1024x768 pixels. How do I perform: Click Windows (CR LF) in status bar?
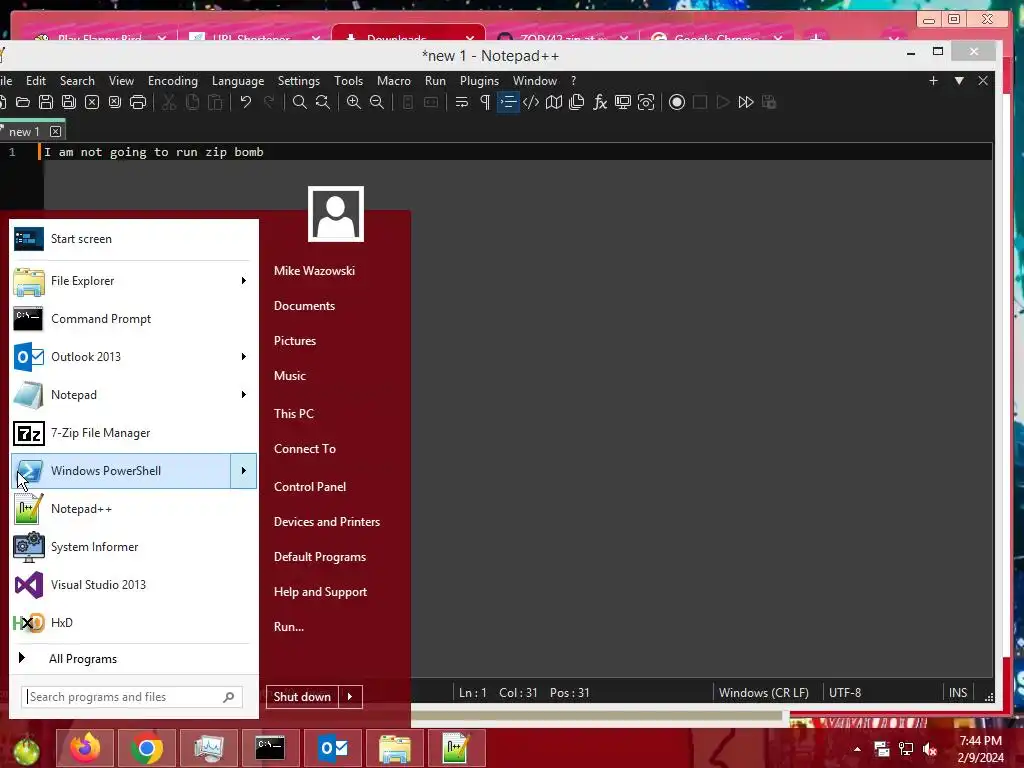click(763, 693)
